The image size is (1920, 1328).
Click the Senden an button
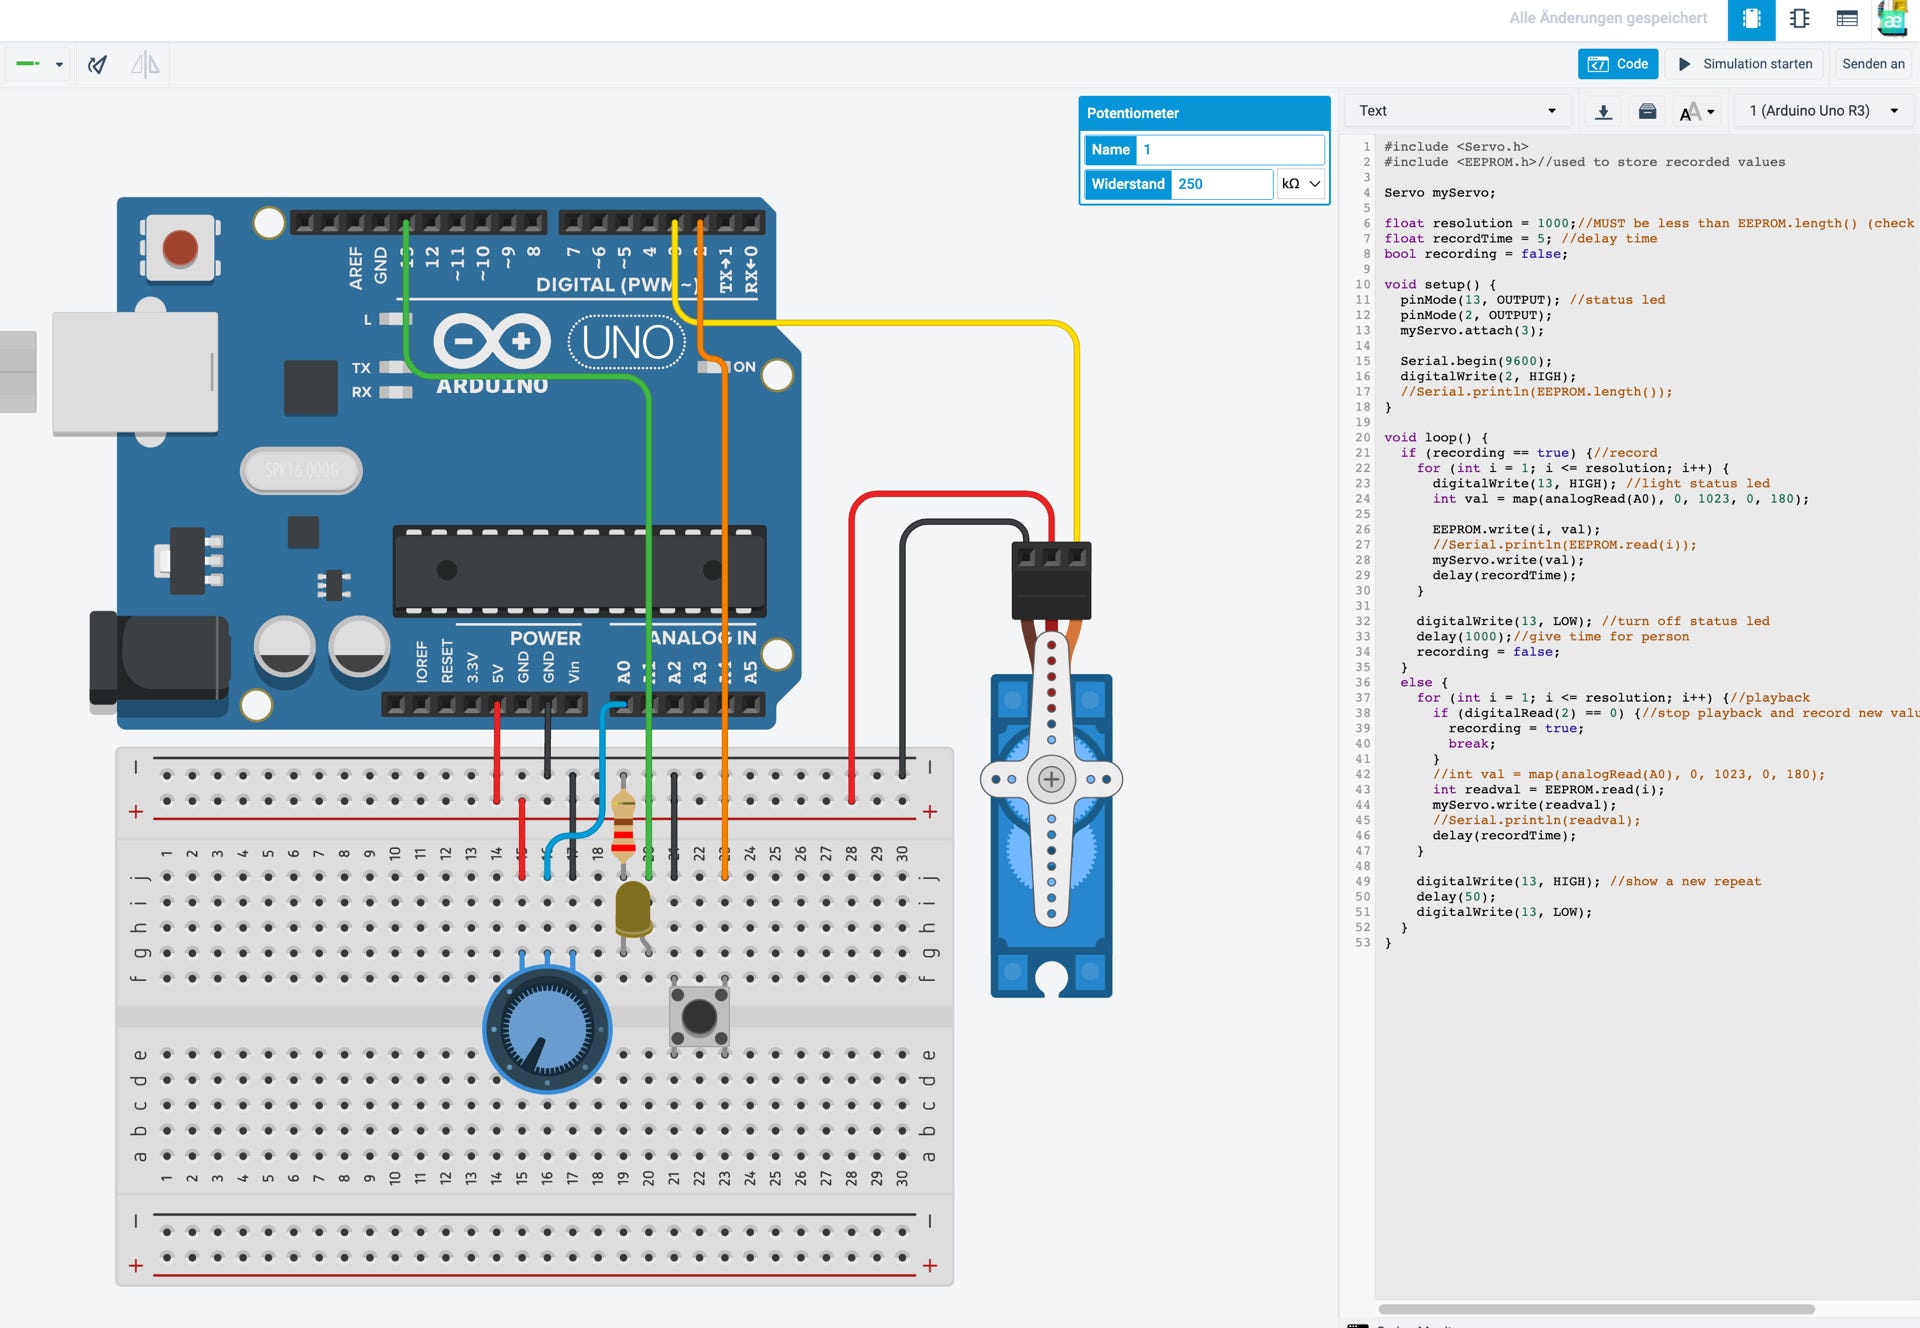pyautogui.click(x=1873, y=64)
